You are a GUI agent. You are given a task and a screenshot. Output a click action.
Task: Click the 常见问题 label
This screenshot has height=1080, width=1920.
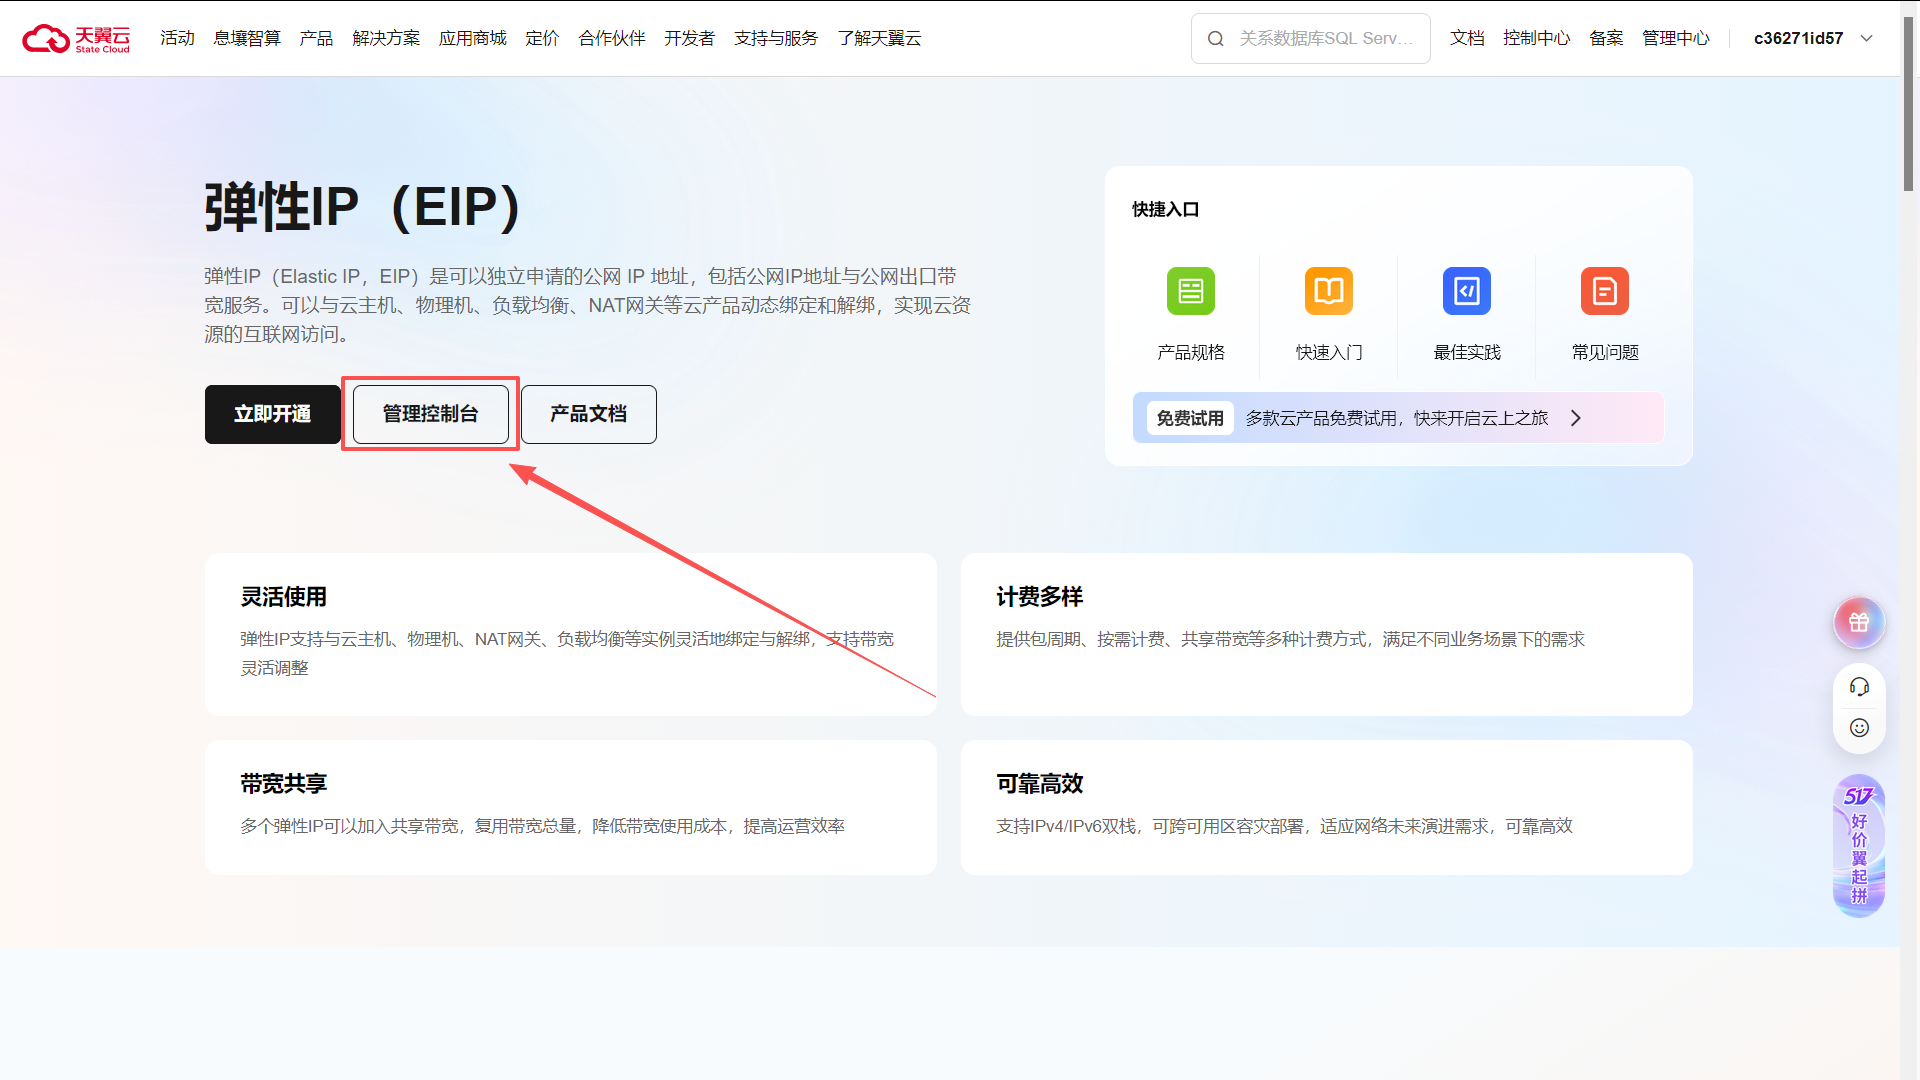(1605, 352)
